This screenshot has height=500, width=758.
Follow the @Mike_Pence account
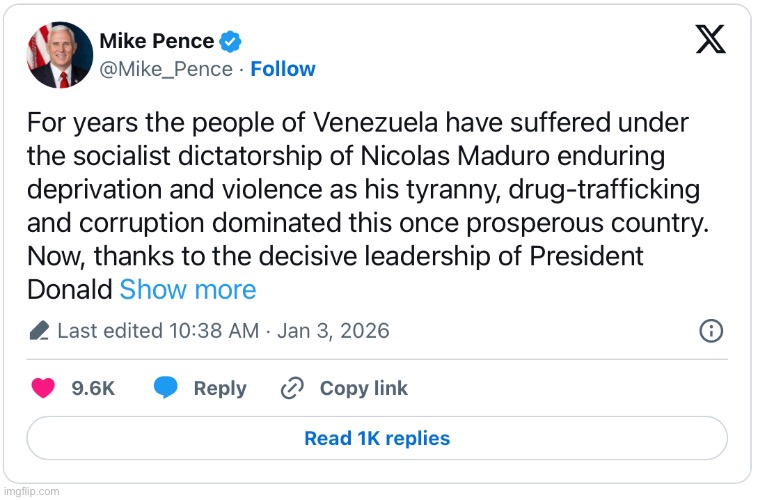[x=283, y=69]
